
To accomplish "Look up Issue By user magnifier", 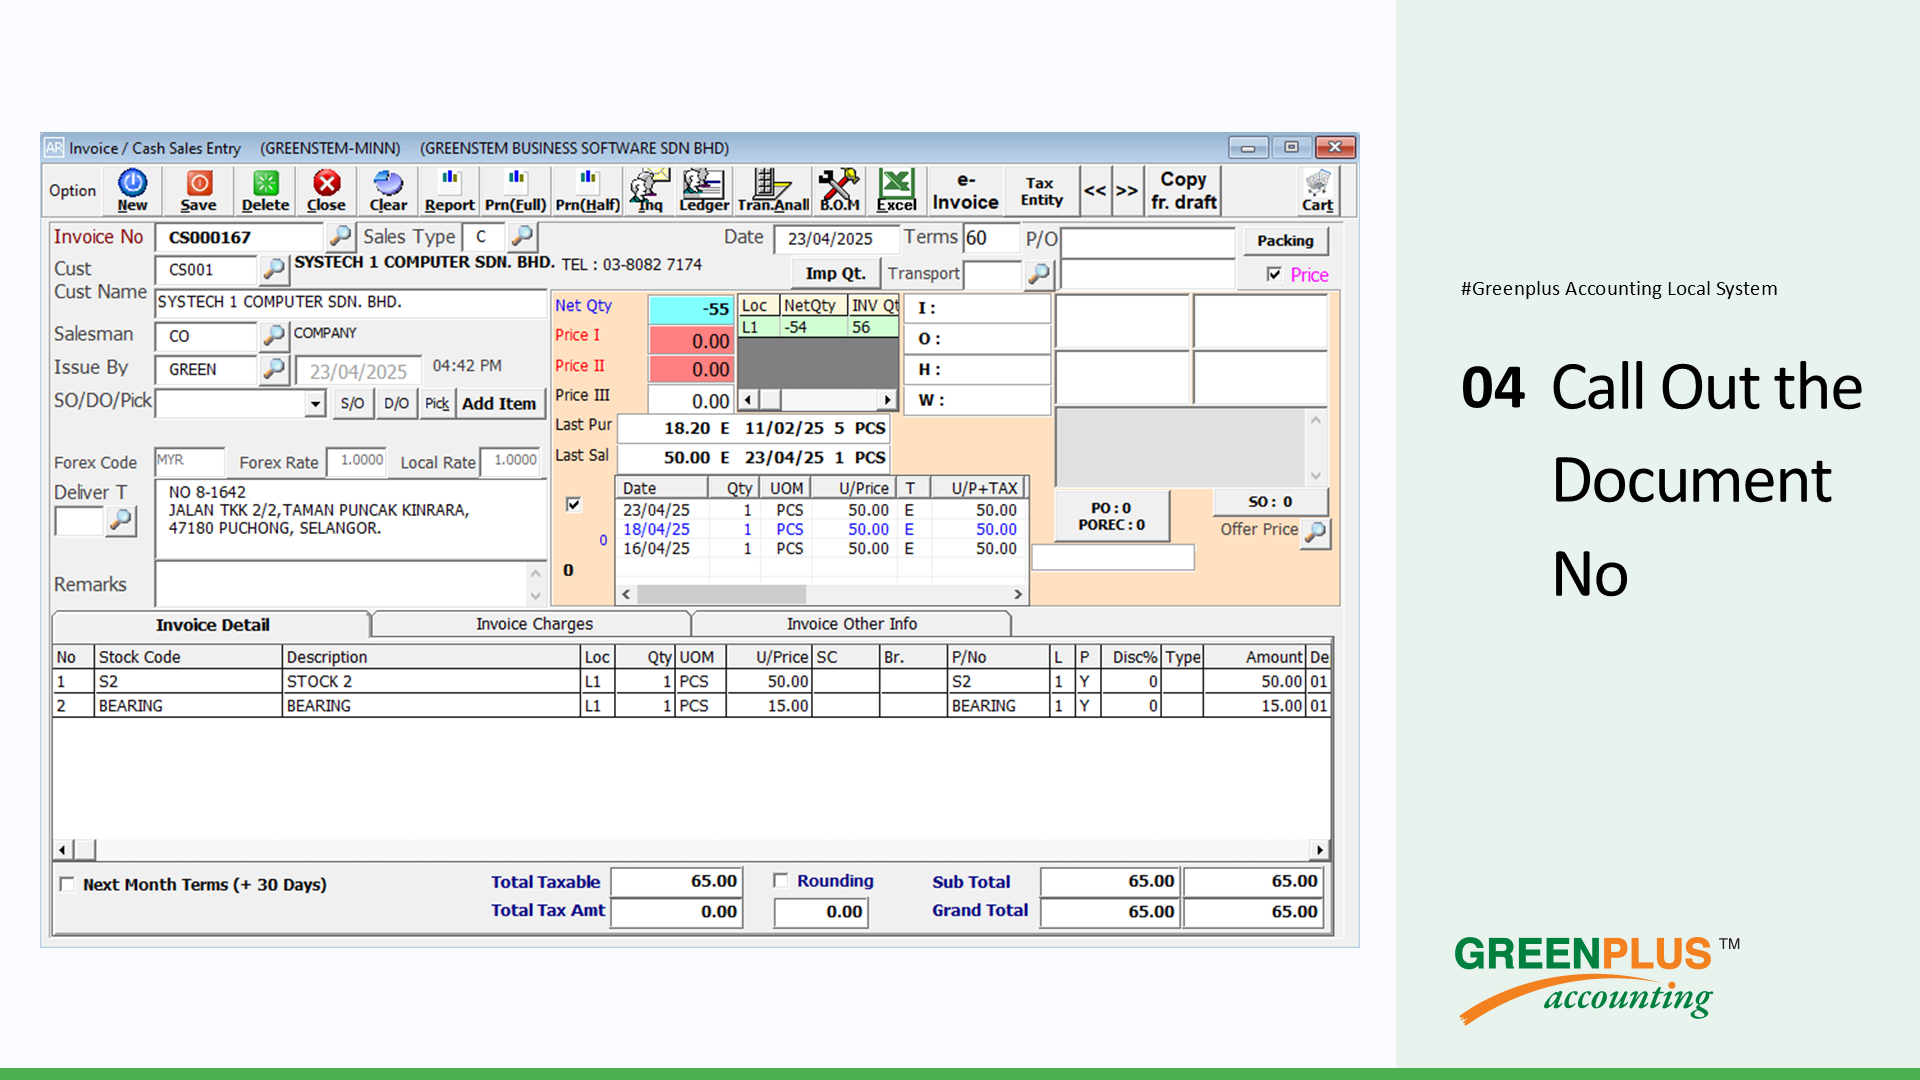I will tap(273, 369).
